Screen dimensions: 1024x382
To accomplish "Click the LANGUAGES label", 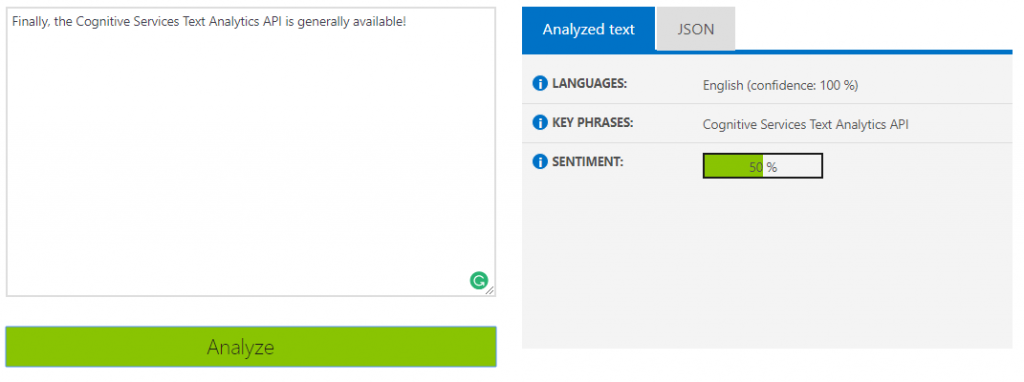I will [x=589, y=84].
